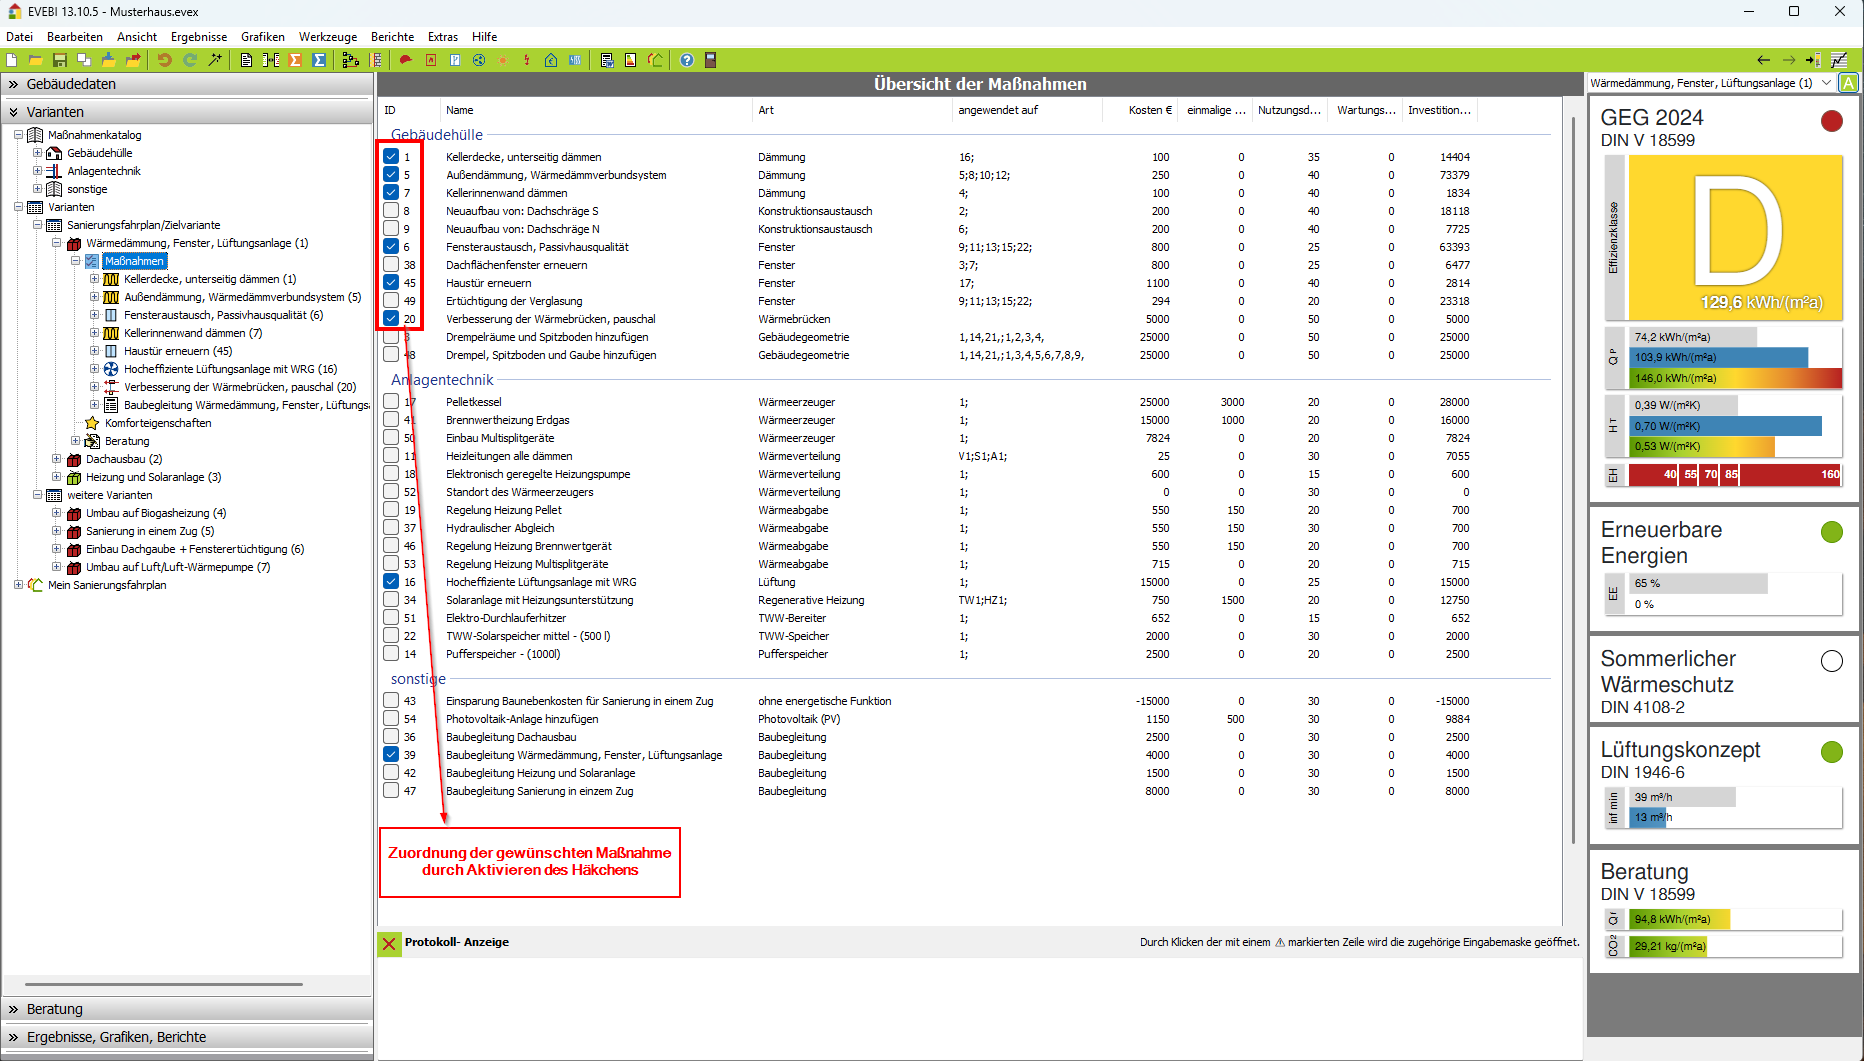
Task: Click the green 'A' button beside variant dropdown
Action: pyautogui.click(x=1848, y=83)
